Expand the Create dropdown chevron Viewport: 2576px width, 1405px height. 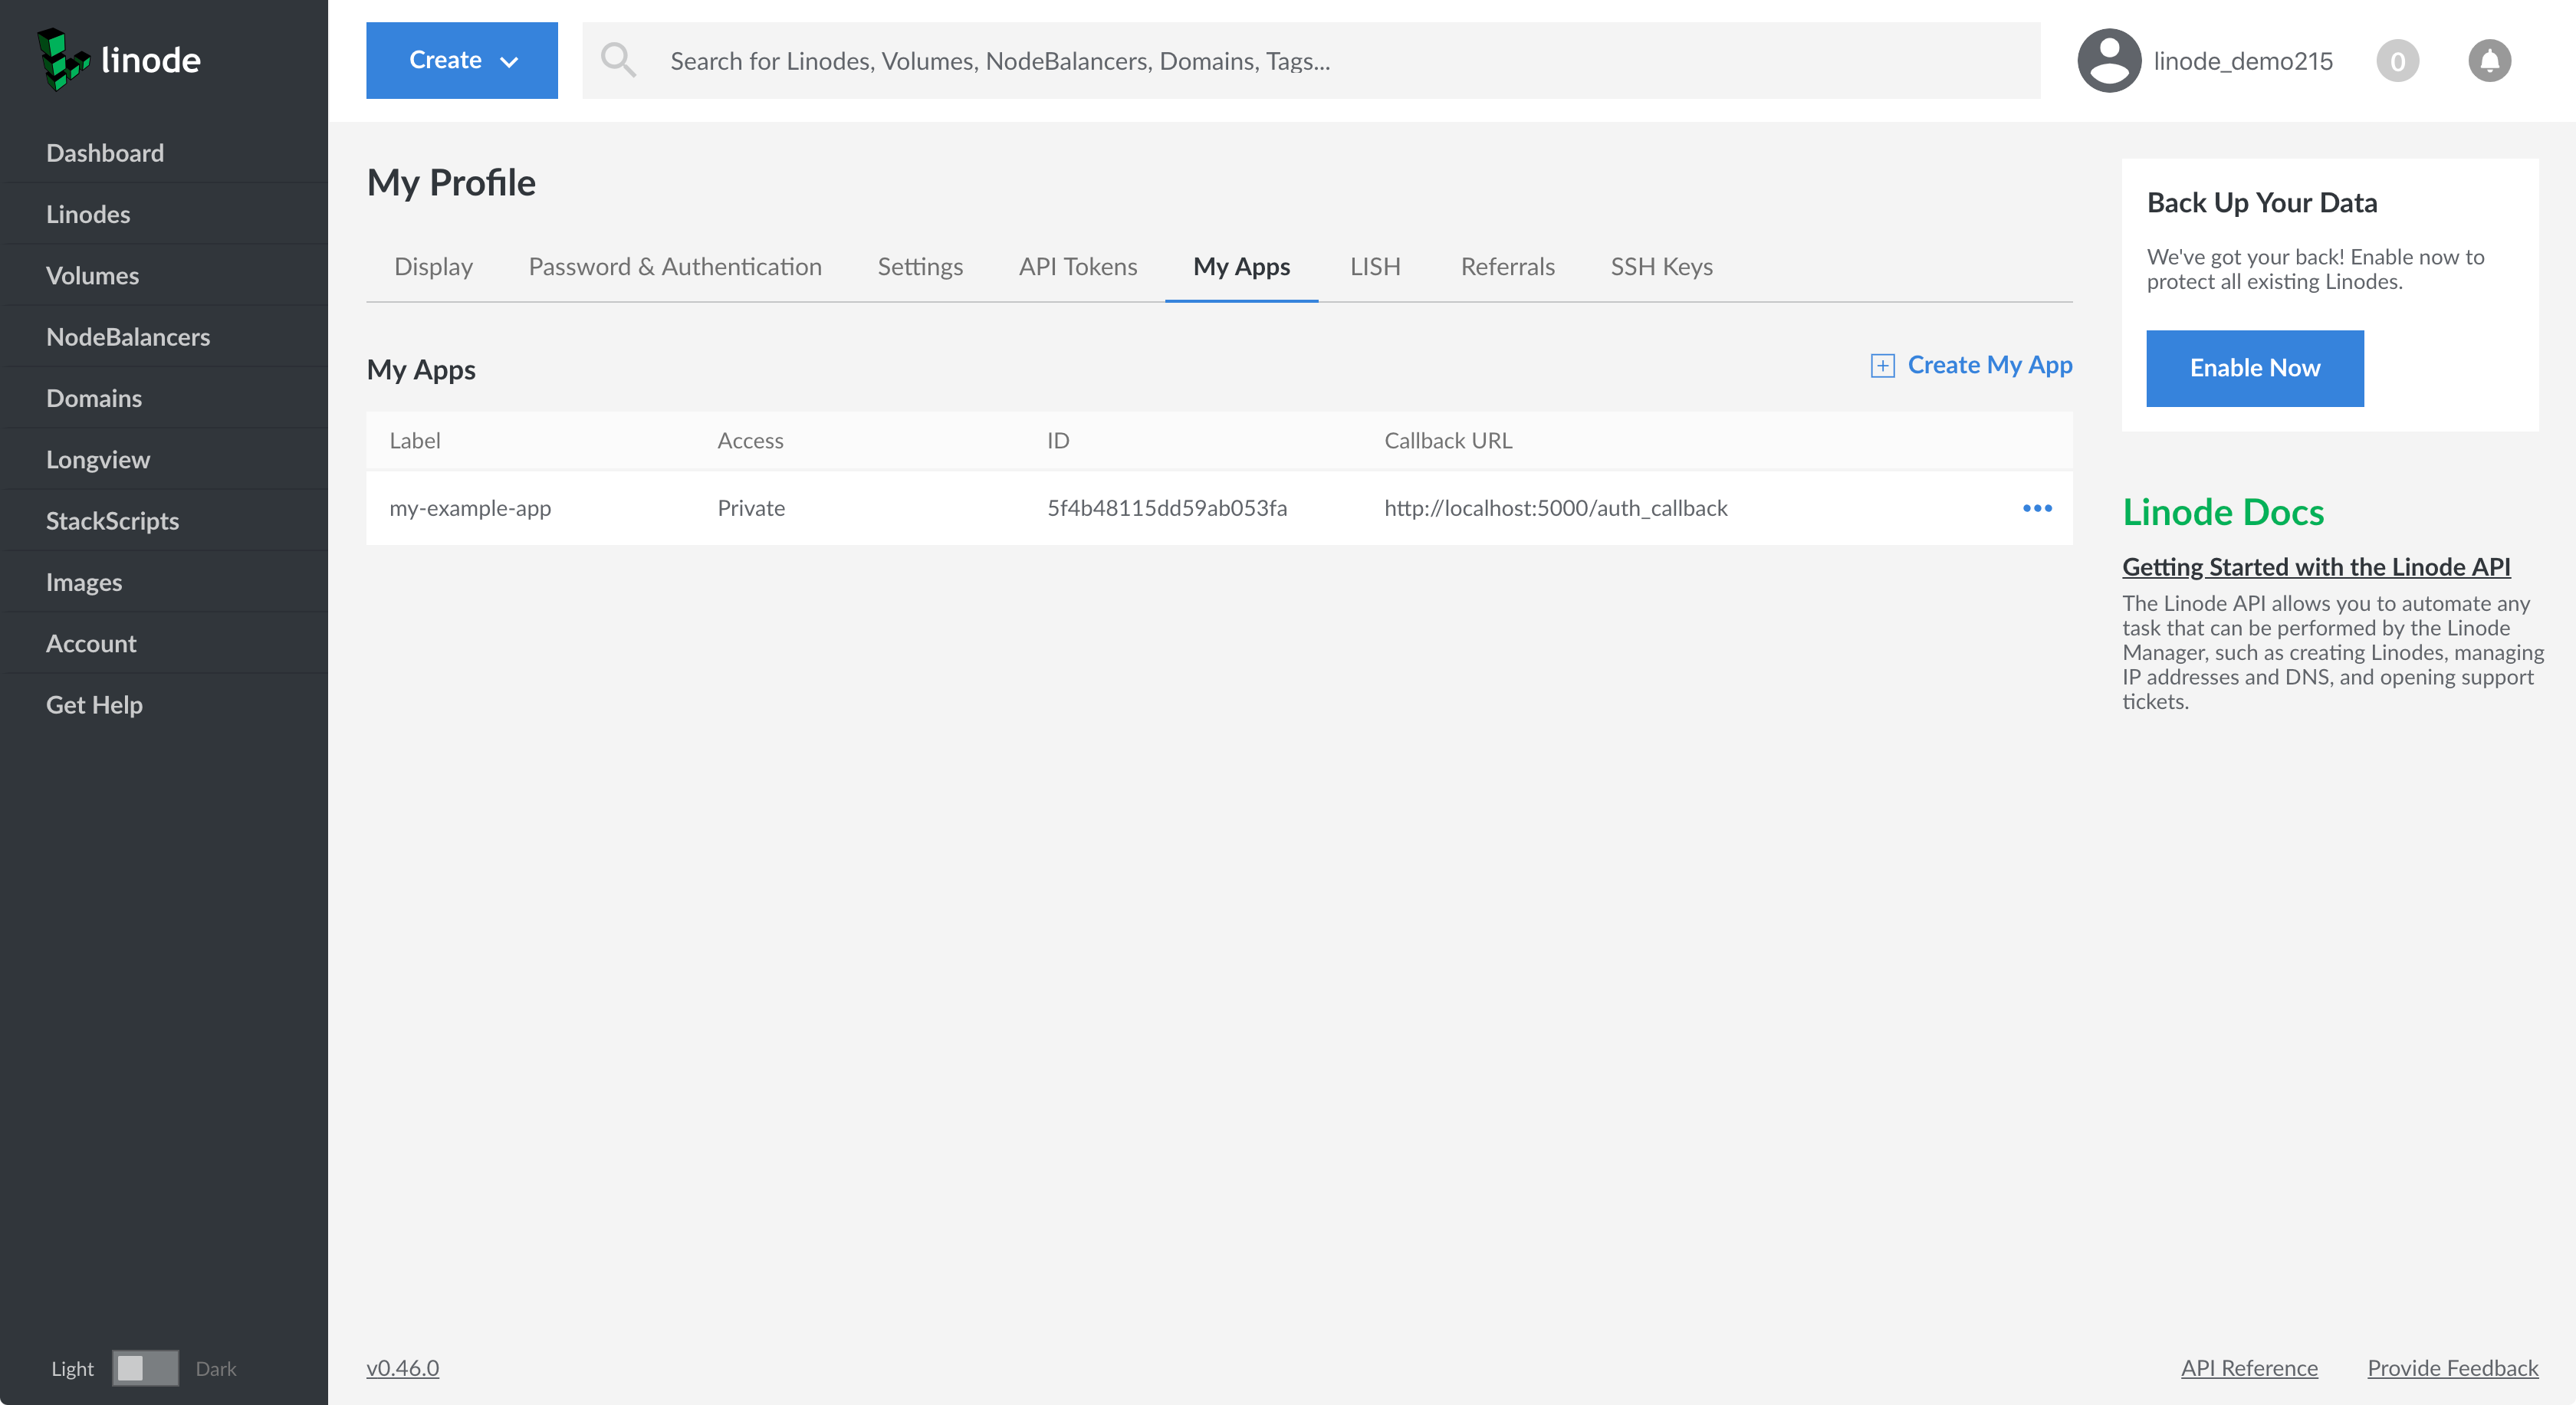510,61
